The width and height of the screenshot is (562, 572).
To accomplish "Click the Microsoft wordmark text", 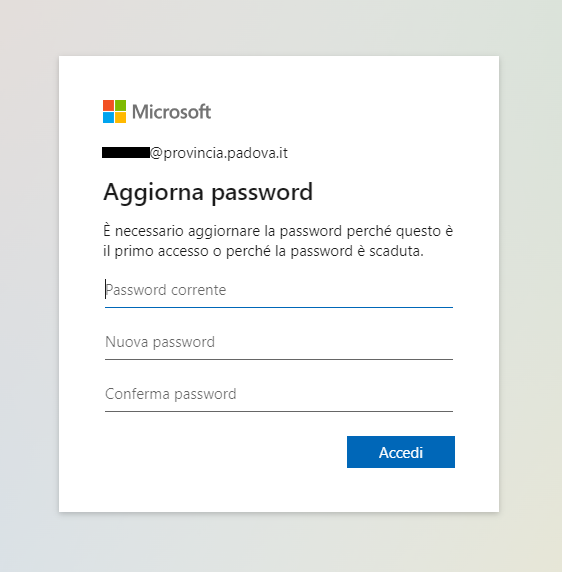I will 171,112.
